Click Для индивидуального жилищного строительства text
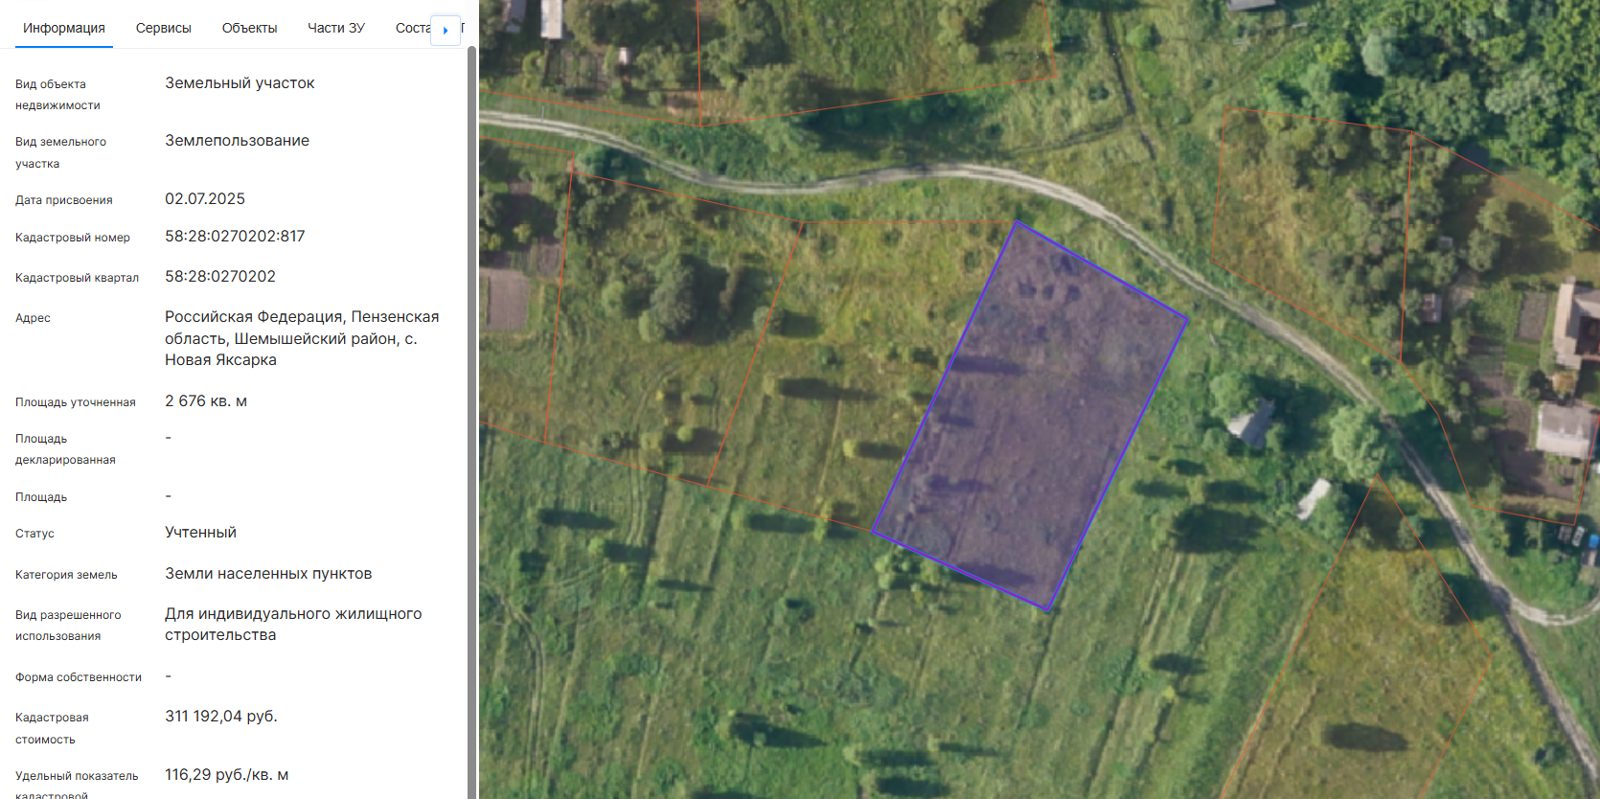The width and height of the screenshot is (1600, 799). point(293,624)
